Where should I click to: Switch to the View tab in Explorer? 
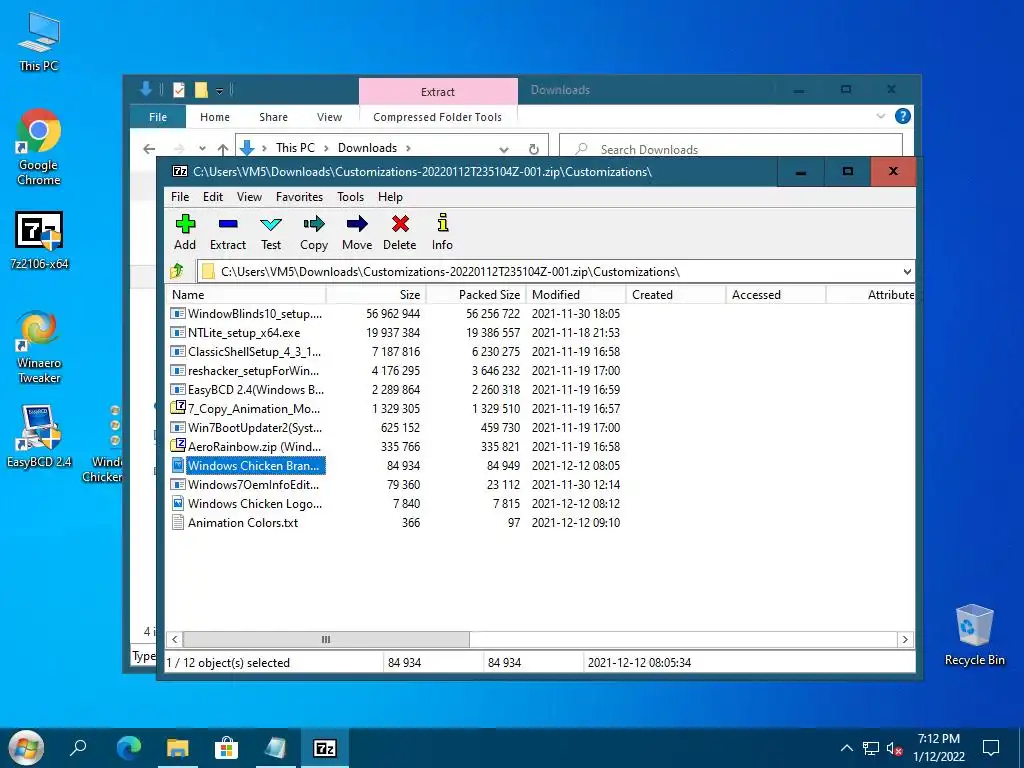[x=329, y=117]
